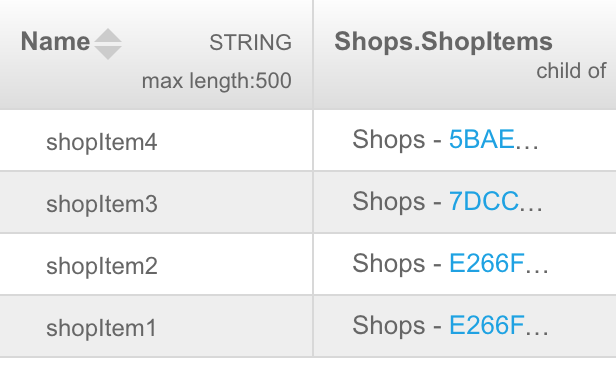
Task: Click the divider between the column headers
Action: [313, 55]
